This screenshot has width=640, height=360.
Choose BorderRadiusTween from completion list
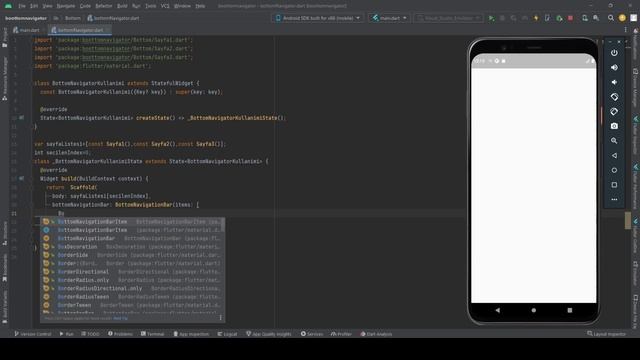pos(132,297)
